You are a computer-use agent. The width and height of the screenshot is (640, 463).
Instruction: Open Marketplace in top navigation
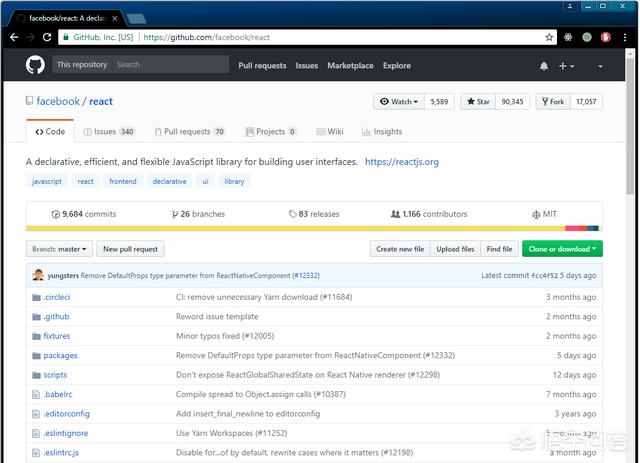(350, 65)
